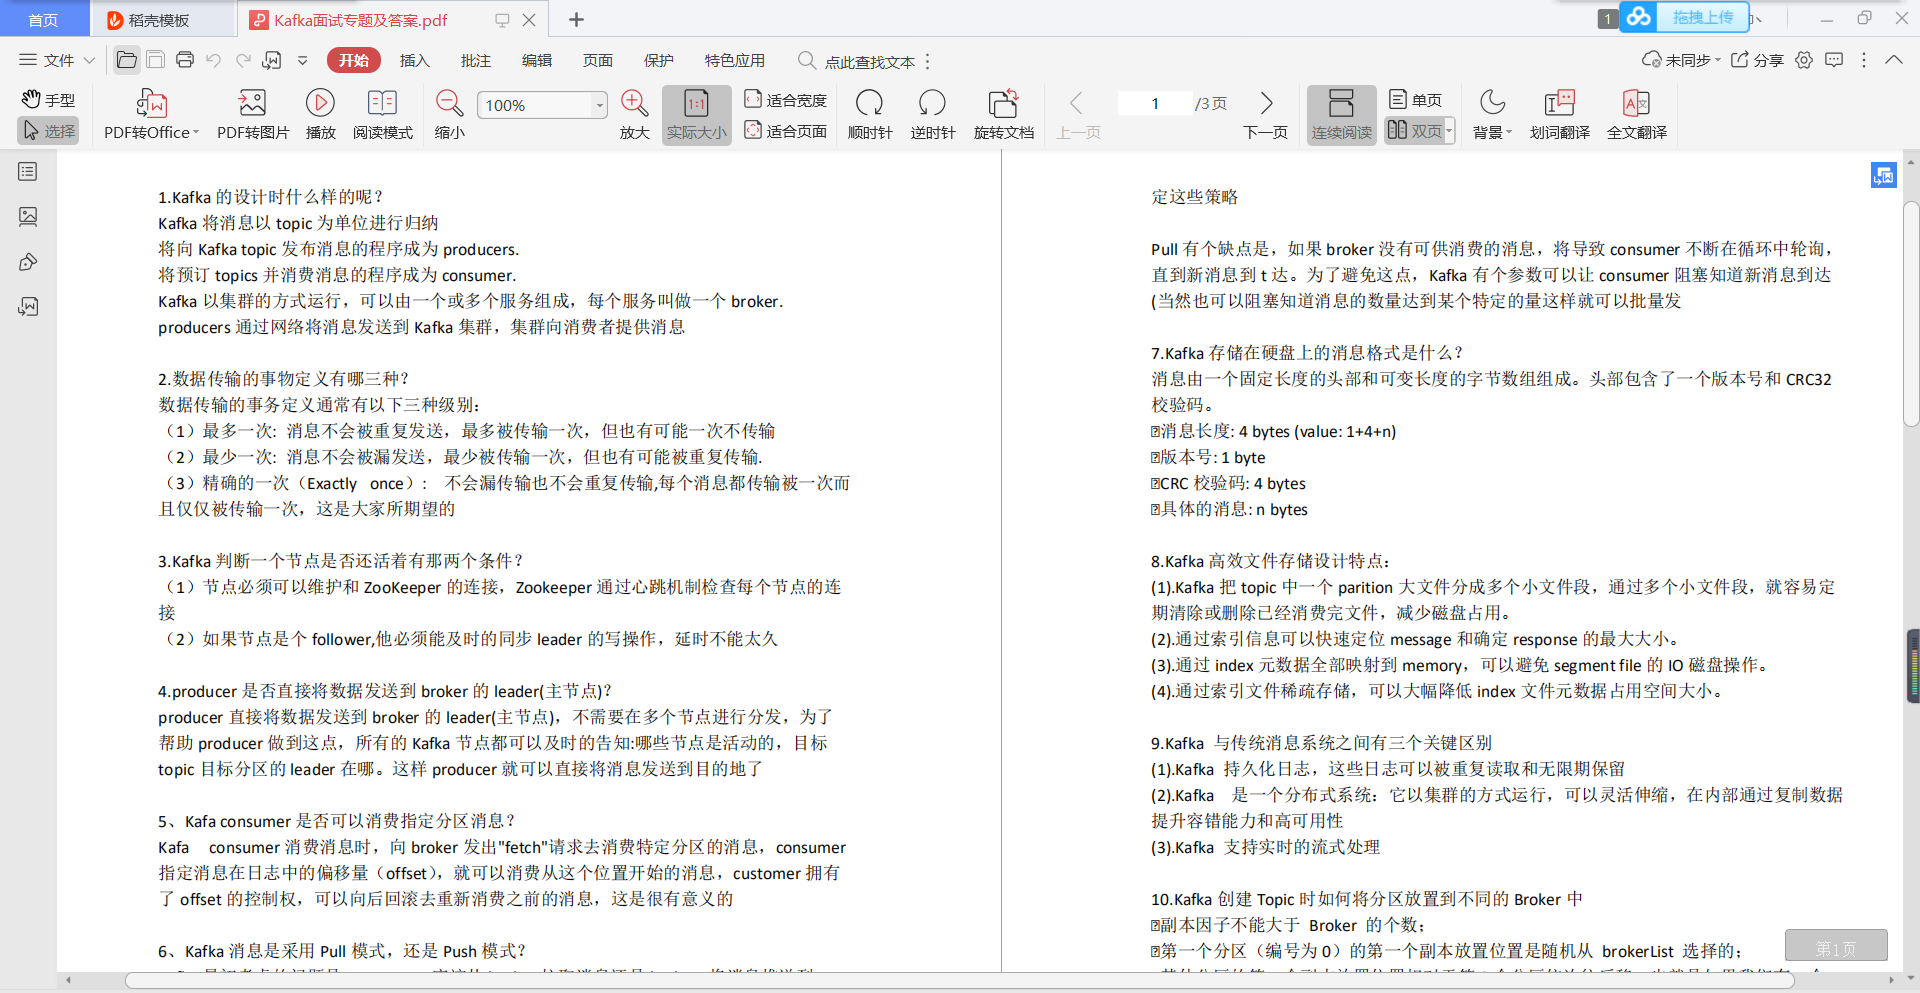Enter reading mode (阅读模式)
Viewport: 1920px width, 993px height.
[x=383, y=115]
